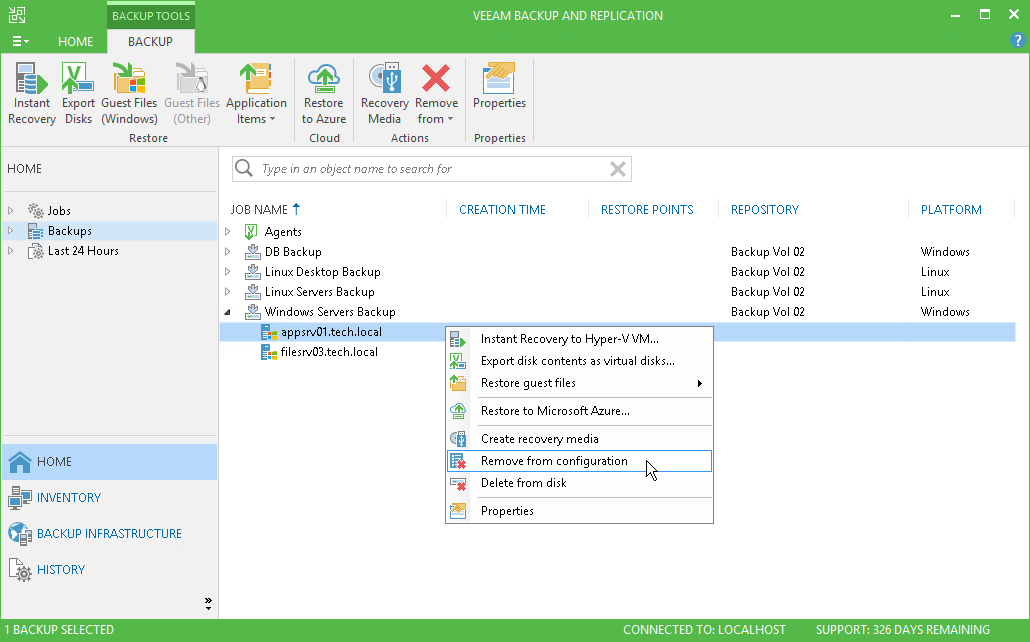
Task: Open the Remove from dropdown
Action: click(x=436, y=93)
